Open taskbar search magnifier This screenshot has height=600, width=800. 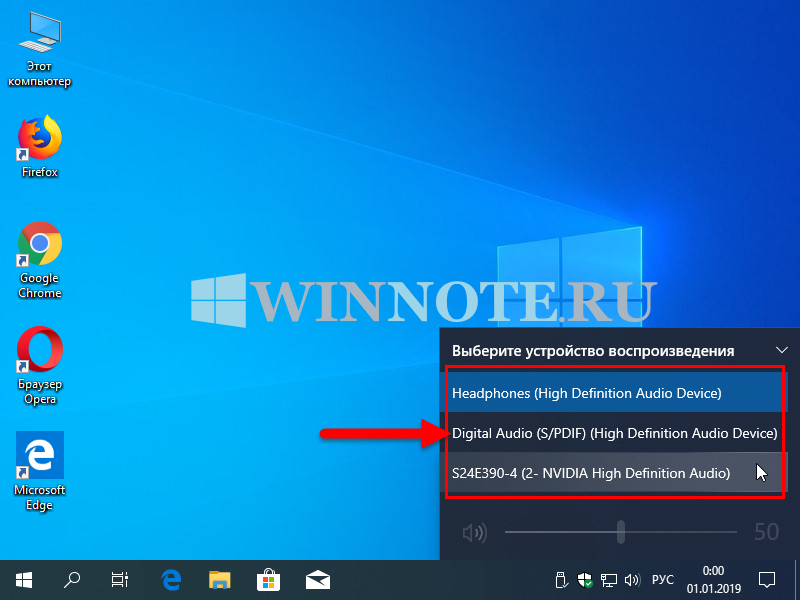pos(72,578)
